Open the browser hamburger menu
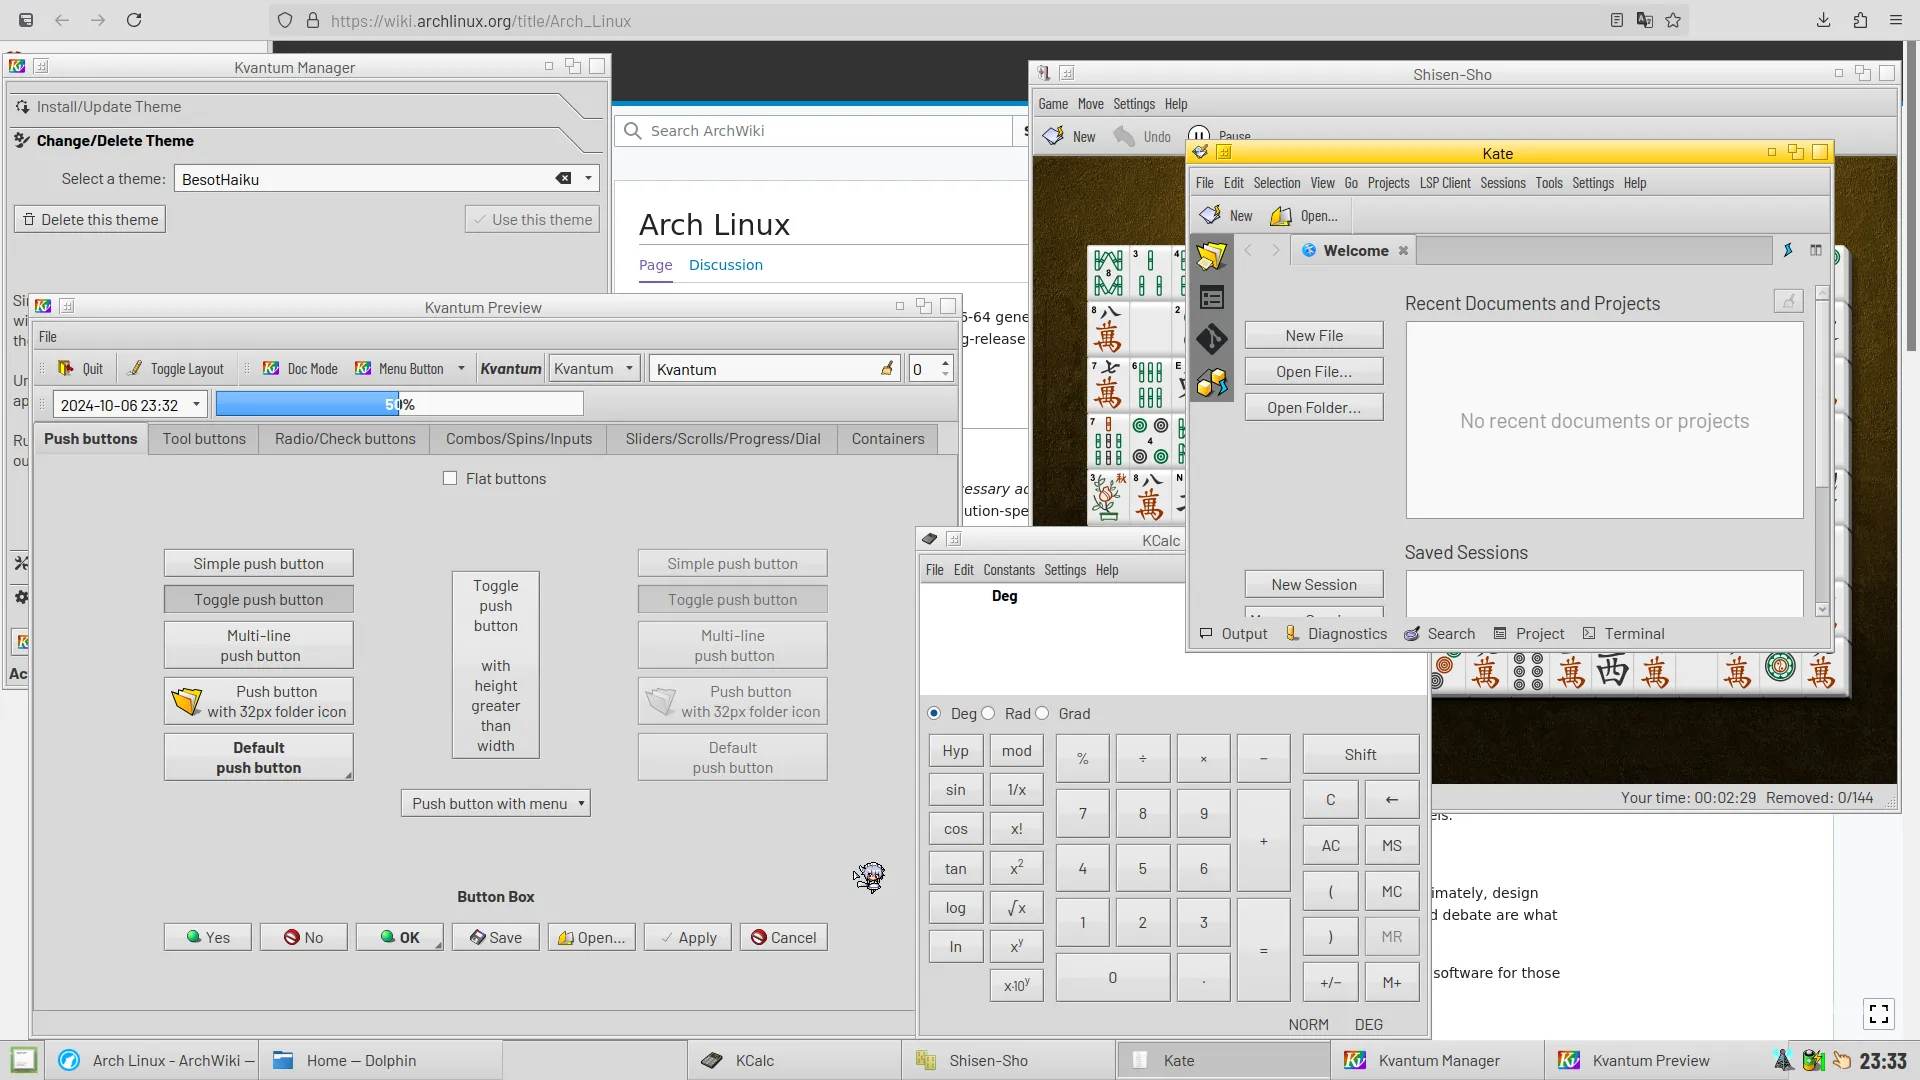Image resolution: width=1920 pixels, height=1080 pixels. click(1896, 20)
